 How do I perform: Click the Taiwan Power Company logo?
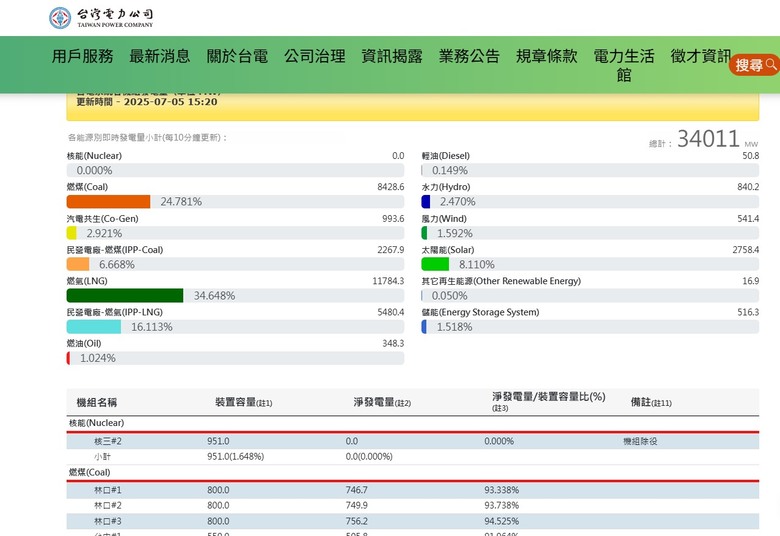101,17
